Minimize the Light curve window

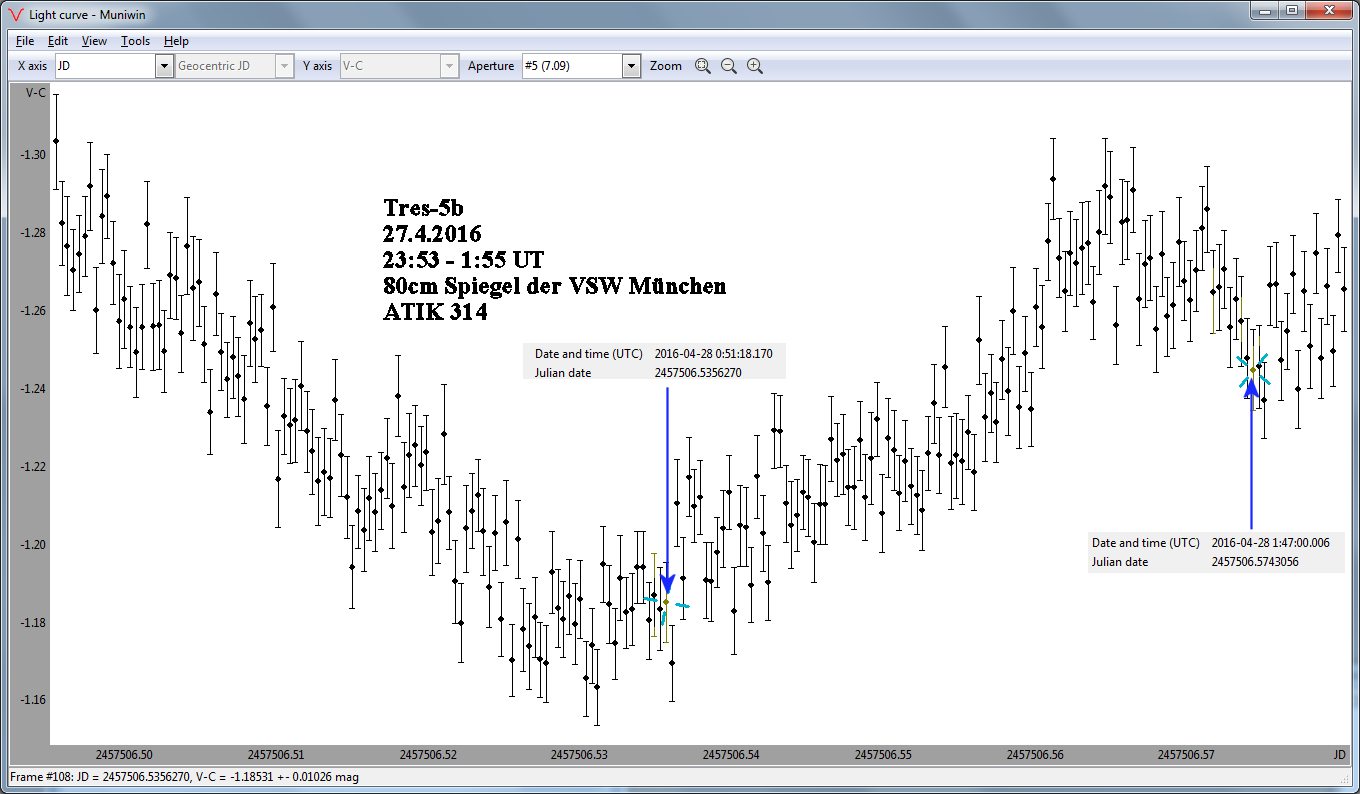[1265, 10]
